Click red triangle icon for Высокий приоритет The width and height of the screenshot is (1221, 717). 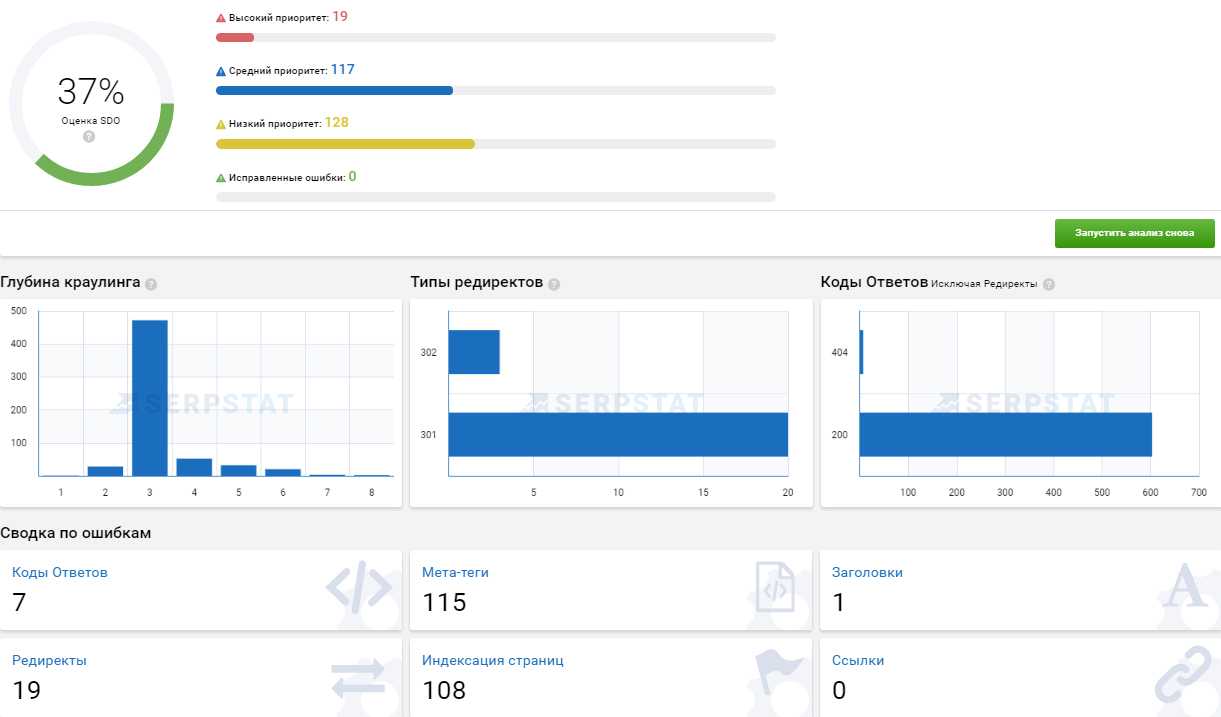pos(221,18)
